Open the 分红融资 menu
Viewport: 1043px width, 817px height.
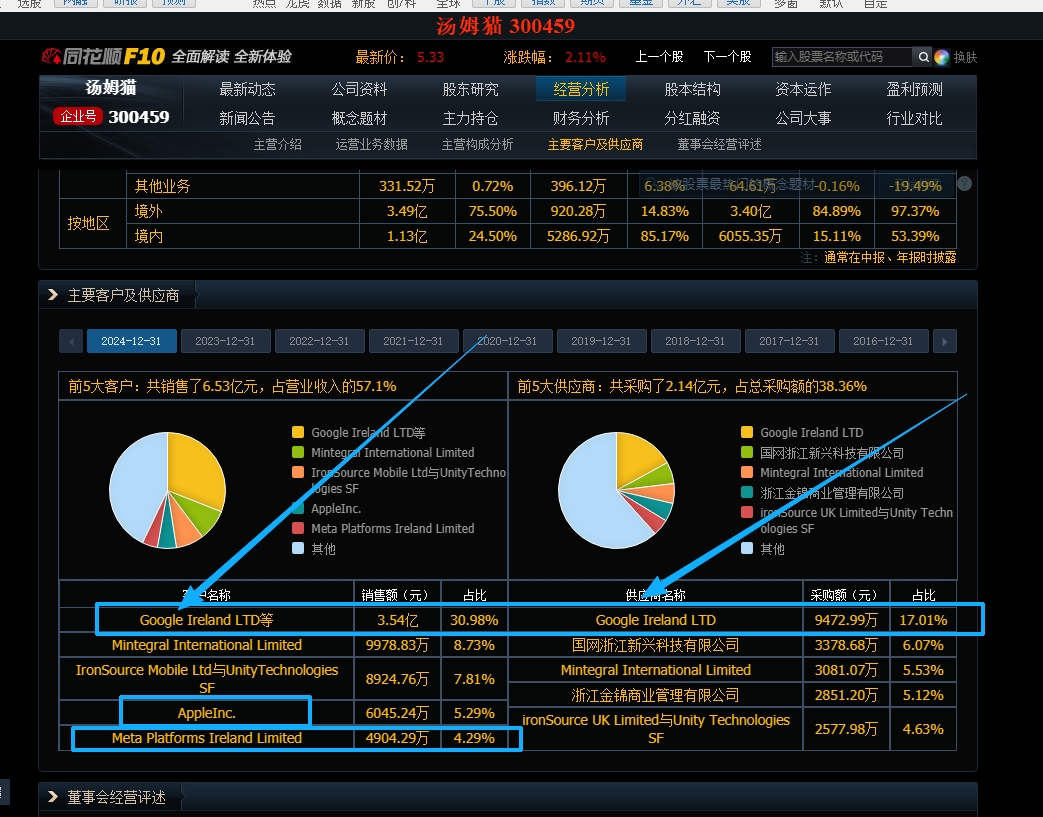point(692,118)
